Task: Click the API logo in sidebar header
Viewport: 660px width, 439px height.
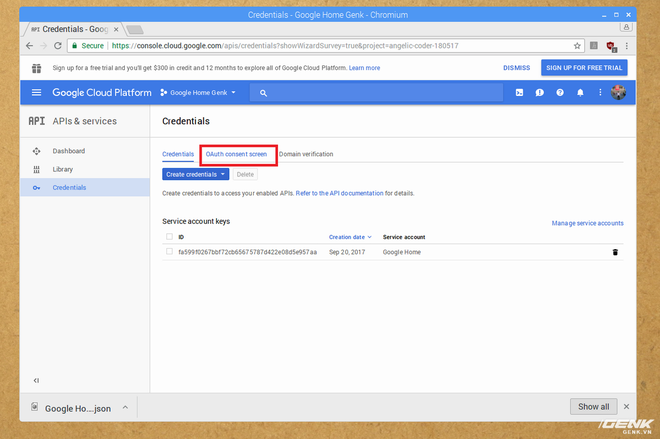Action: point(37,121)
